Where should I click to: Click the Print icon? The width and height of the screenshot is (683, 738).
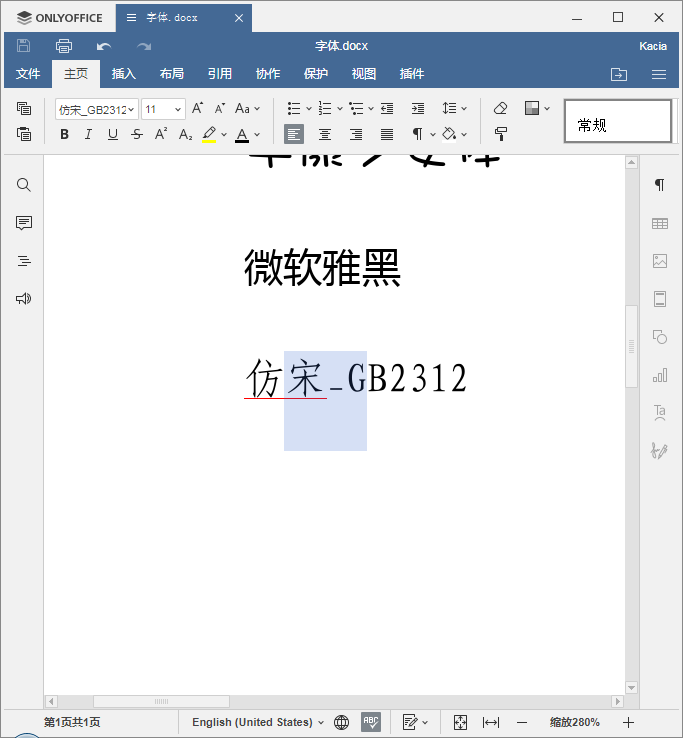(x=64, y=46)
